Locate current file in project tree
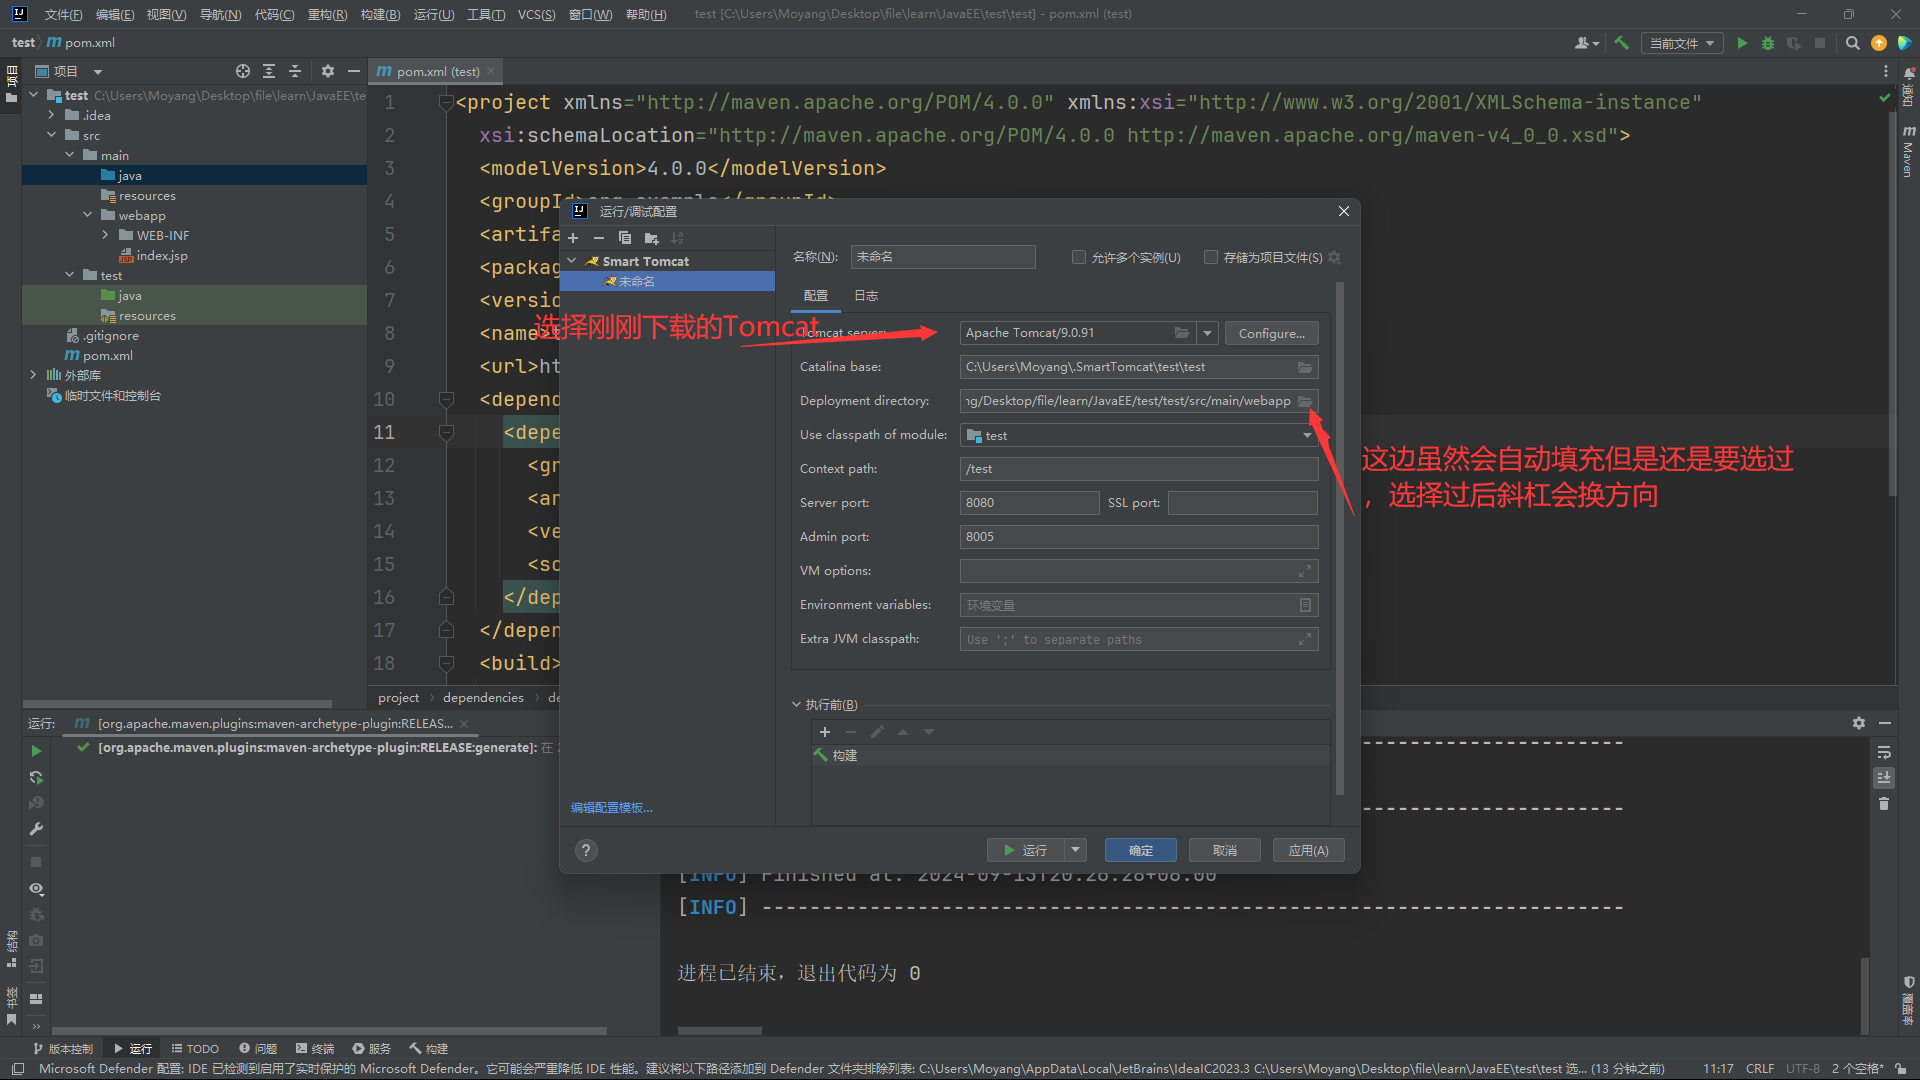 pos(242,71)
